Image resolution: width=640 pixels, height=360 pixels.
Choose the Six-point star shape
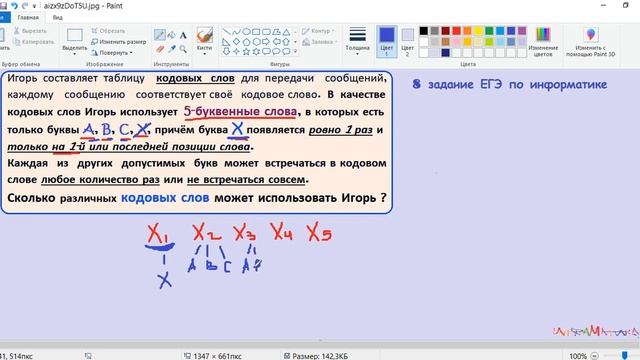pyautogui.click(x=256, y=51)
